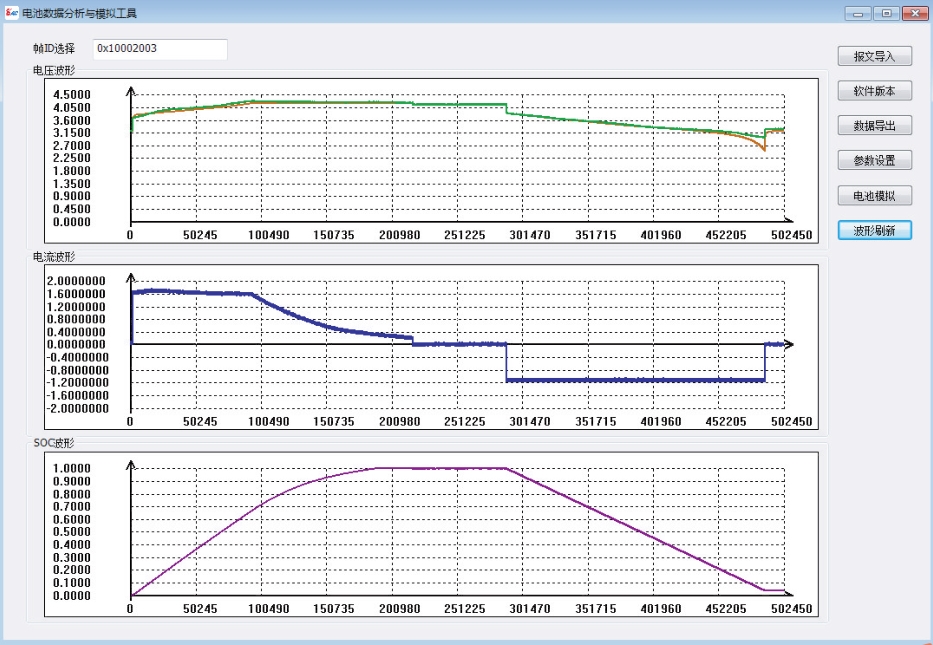Screen dimensions: 933x645
Task: Click 150735 on SOC chart x-axis
Action: tap(334, 609)
